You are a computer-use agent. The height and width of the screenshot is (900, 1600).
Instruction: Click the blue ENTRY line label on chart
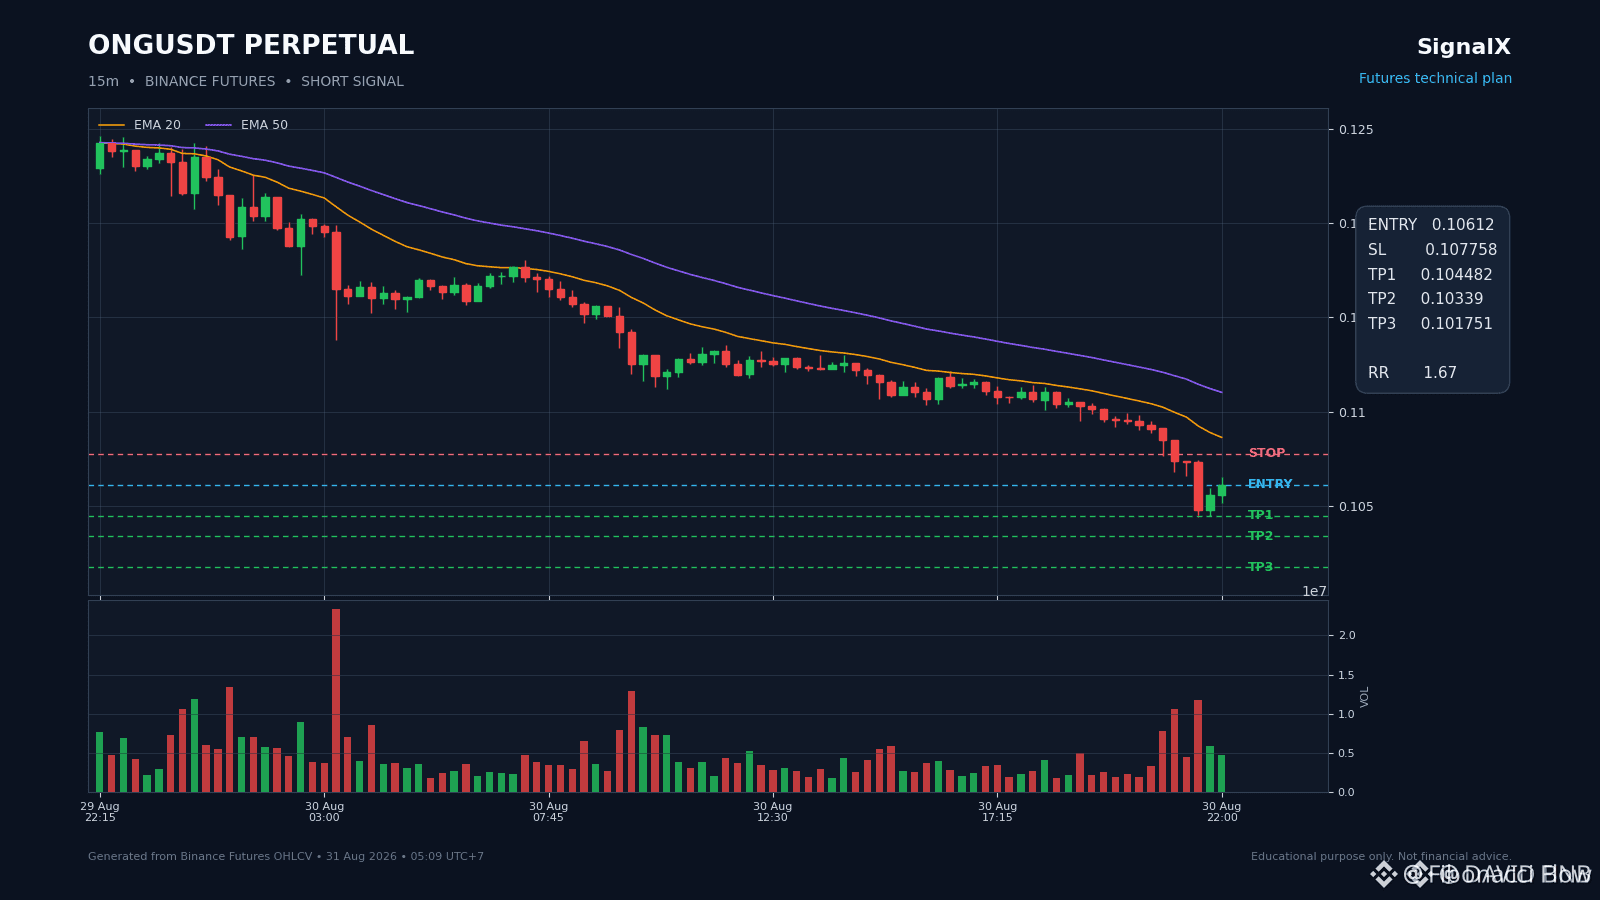pos(1270,484)
